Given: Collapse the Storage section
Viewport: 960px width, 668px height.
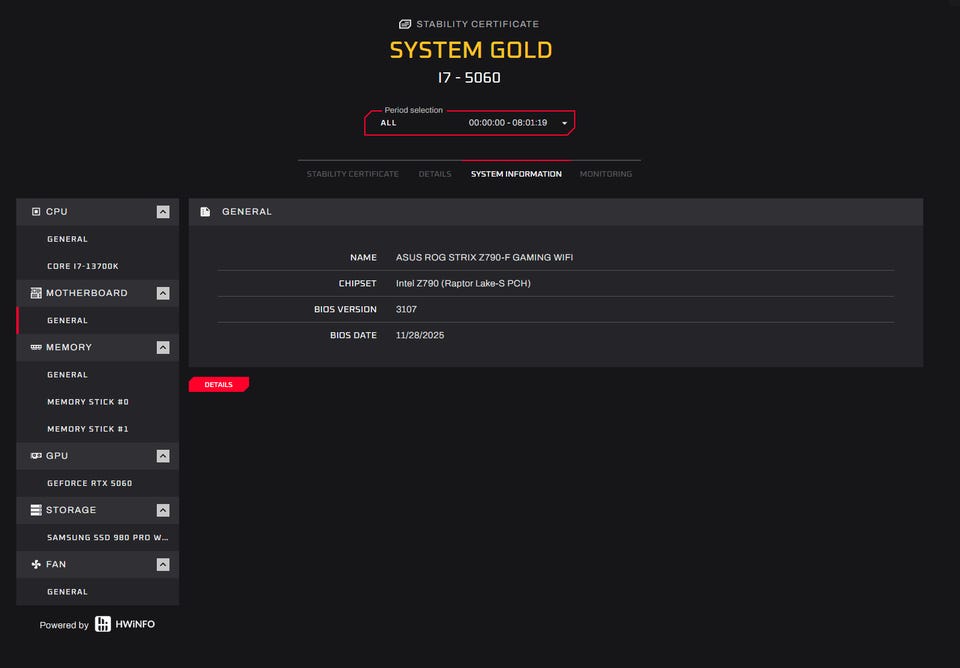Looking at the screenshot, I should pyautogui.click(x=163, y=510).
